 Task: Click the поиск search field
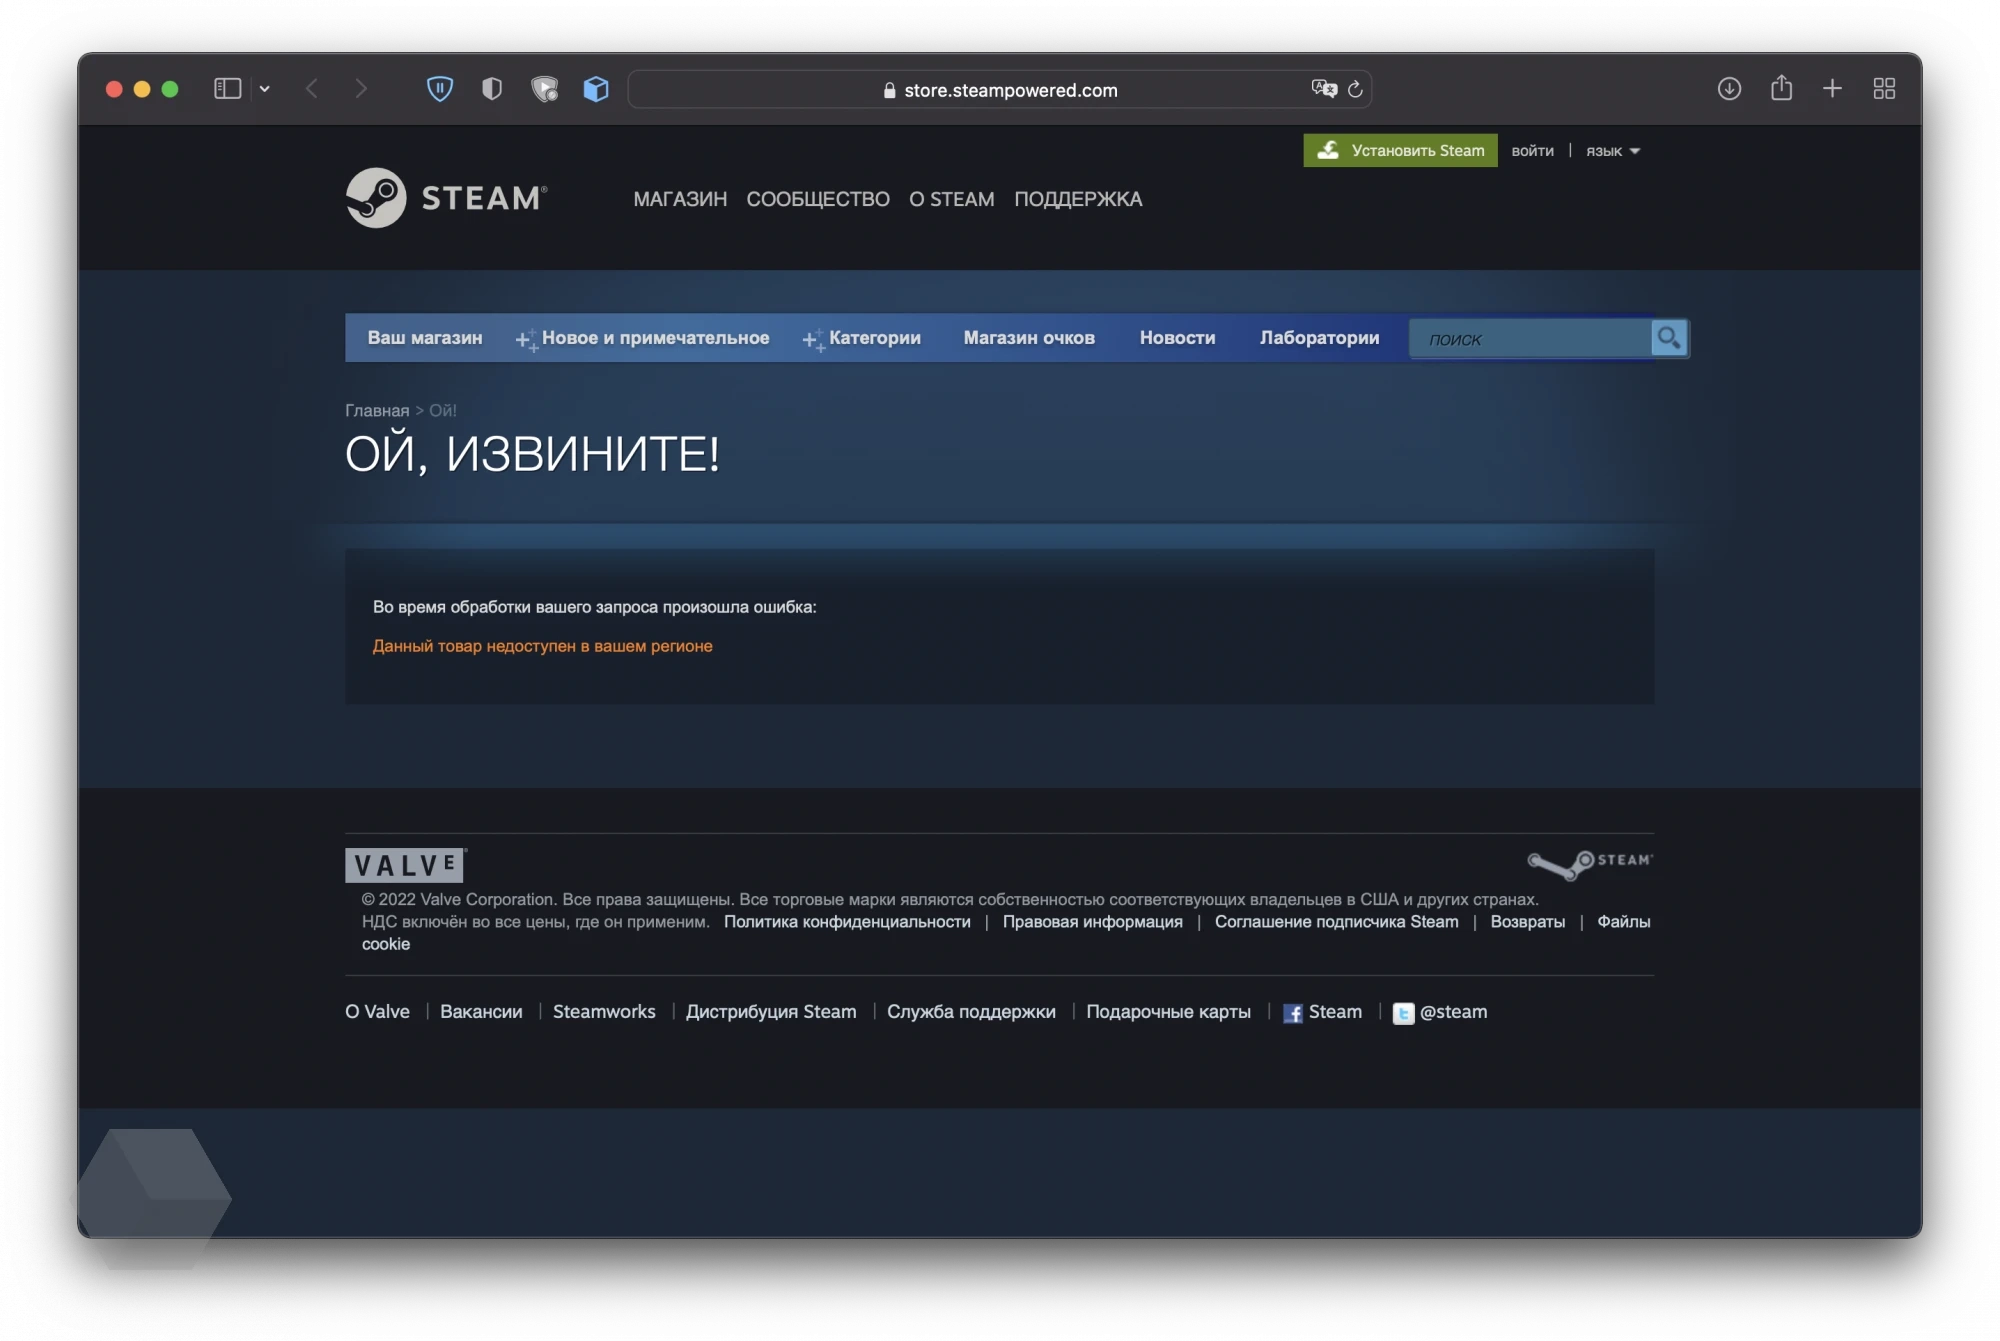[x=1530, y=339]
